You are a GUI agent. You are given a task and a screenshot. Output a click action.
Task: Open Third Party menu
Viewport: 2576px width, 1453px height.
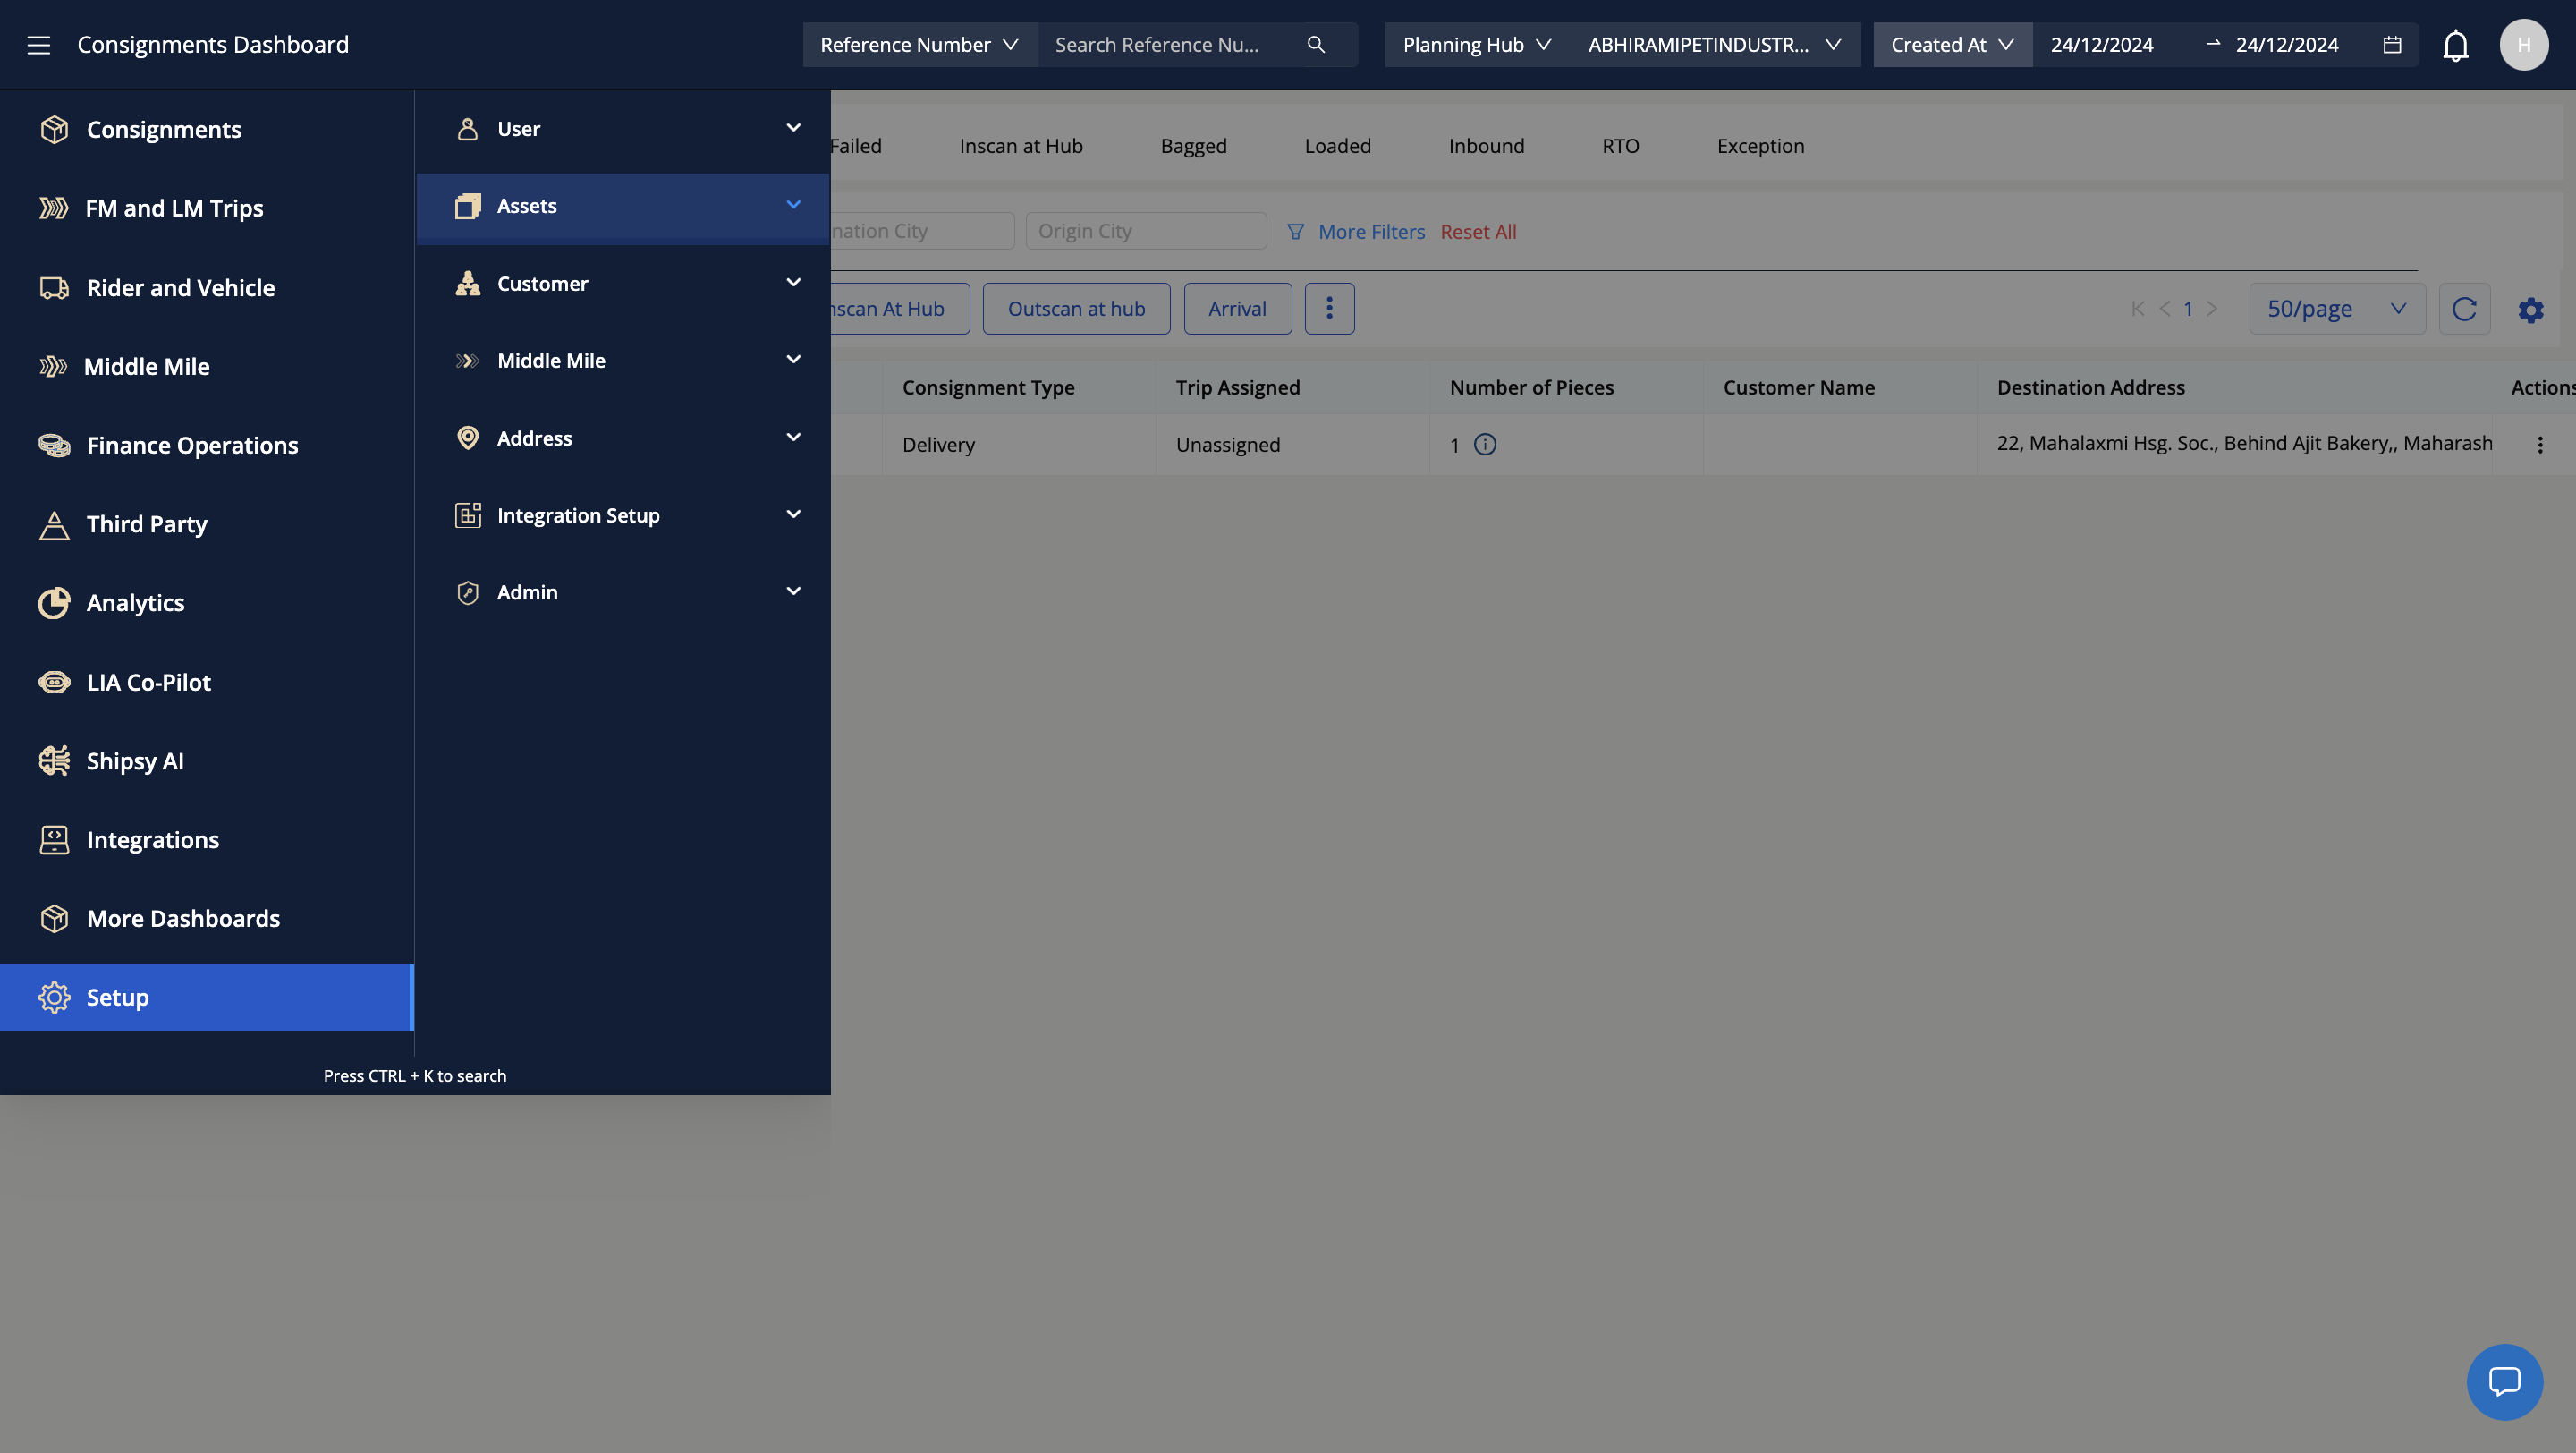point(207,524)
